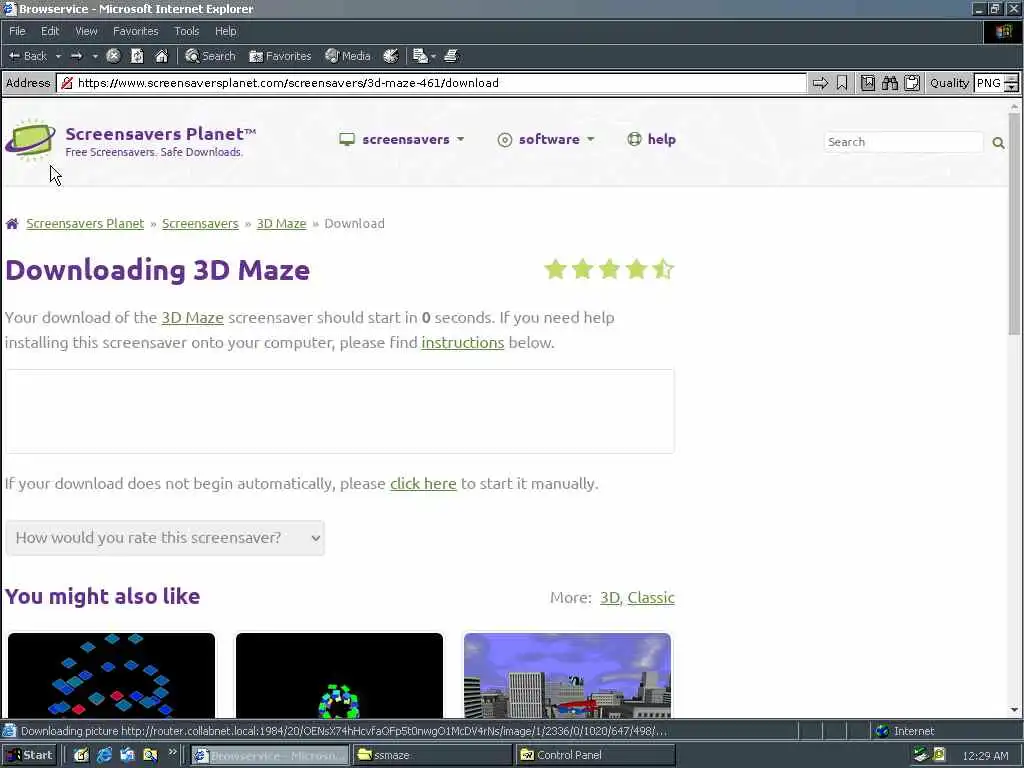
Task: Go to the Home page icon
Action: [x=161, y=56]
